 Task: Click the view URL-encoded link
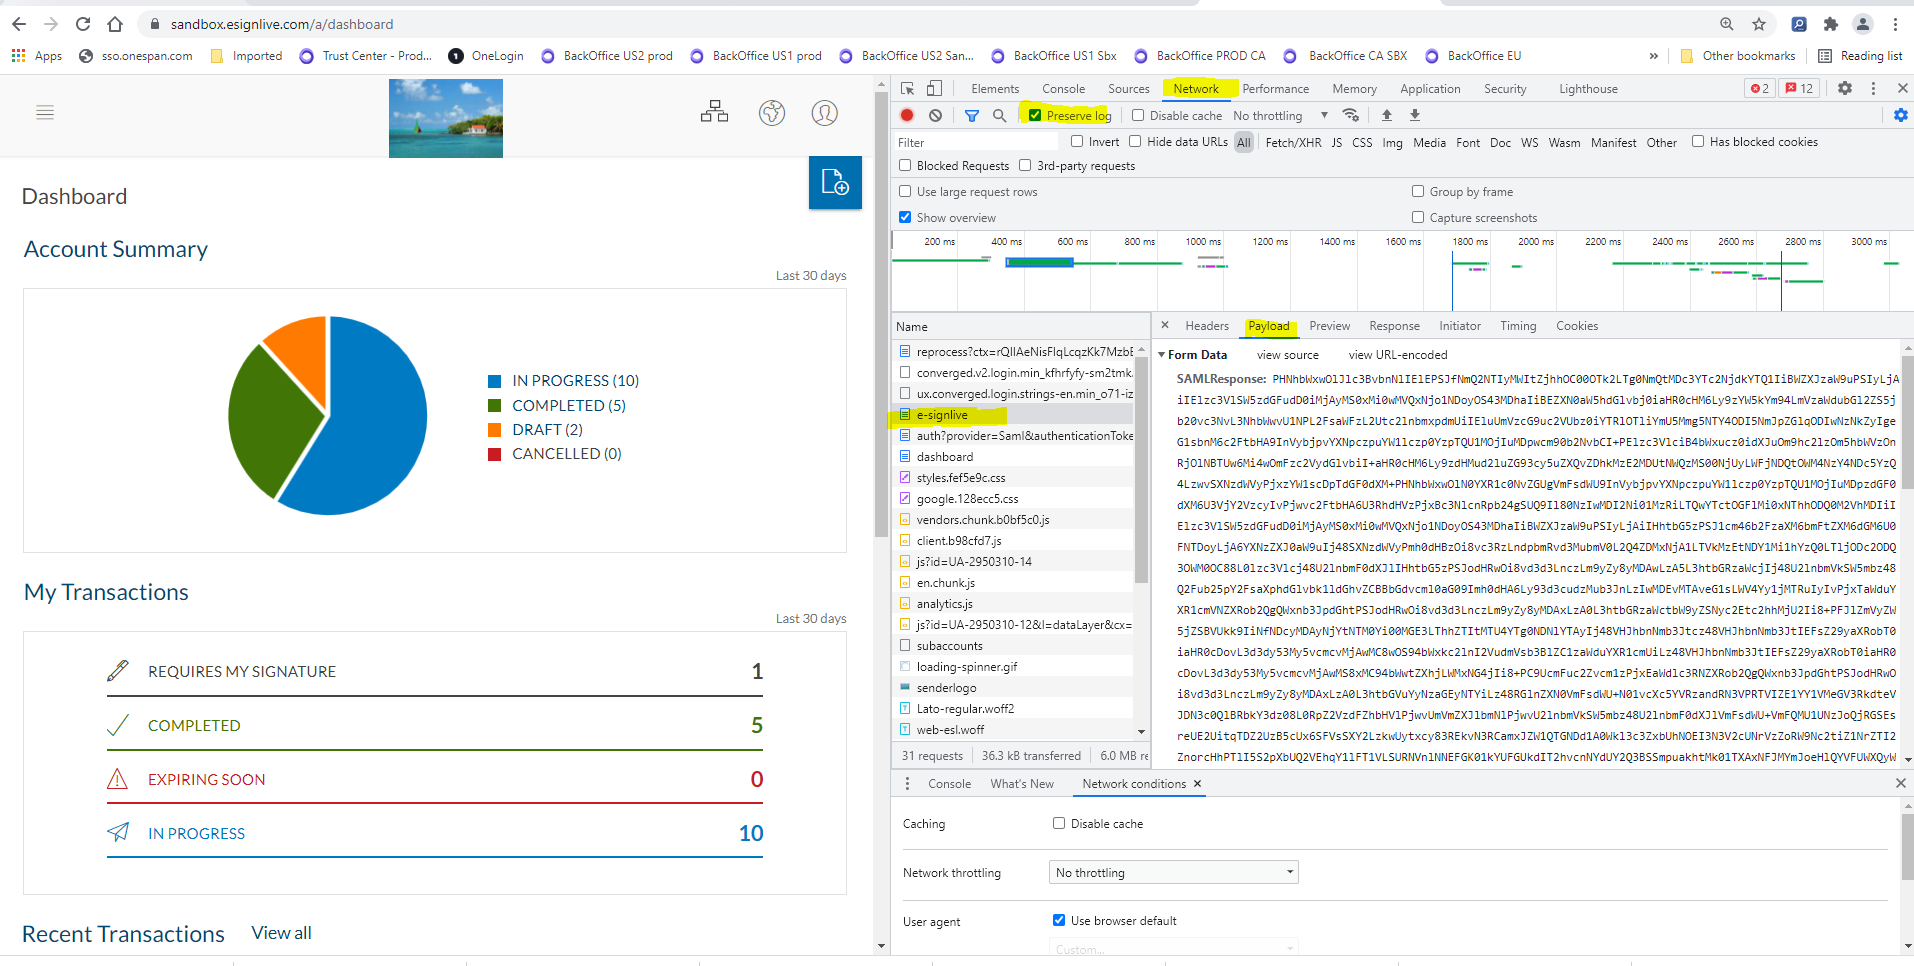pos(1397,355)
